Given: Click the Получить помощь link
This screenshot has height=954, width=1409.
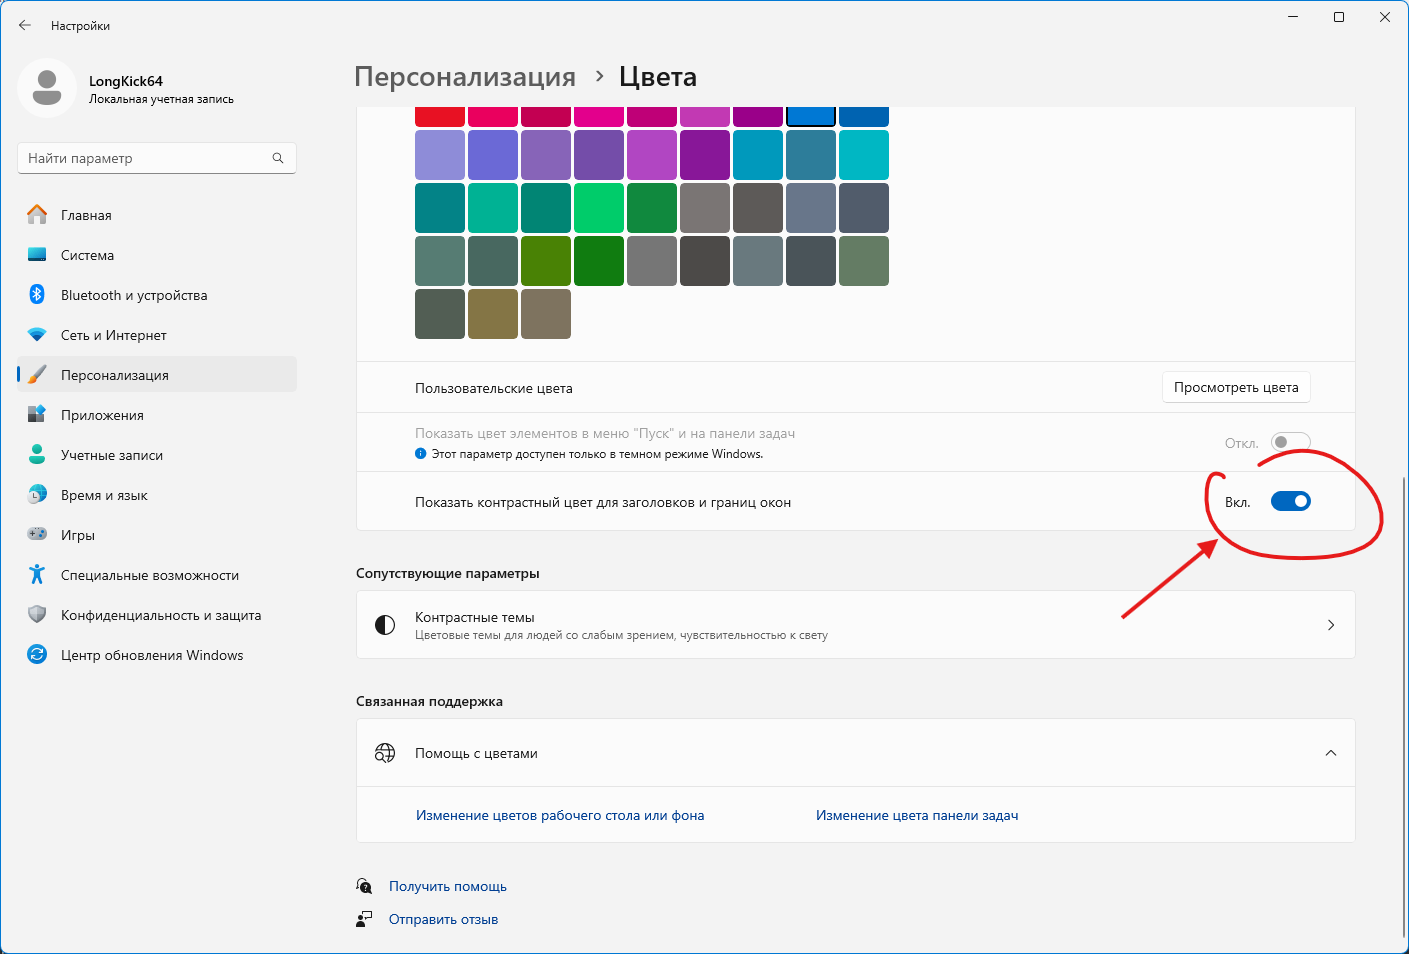Looking at the screenshot, I should pos(448,886).
